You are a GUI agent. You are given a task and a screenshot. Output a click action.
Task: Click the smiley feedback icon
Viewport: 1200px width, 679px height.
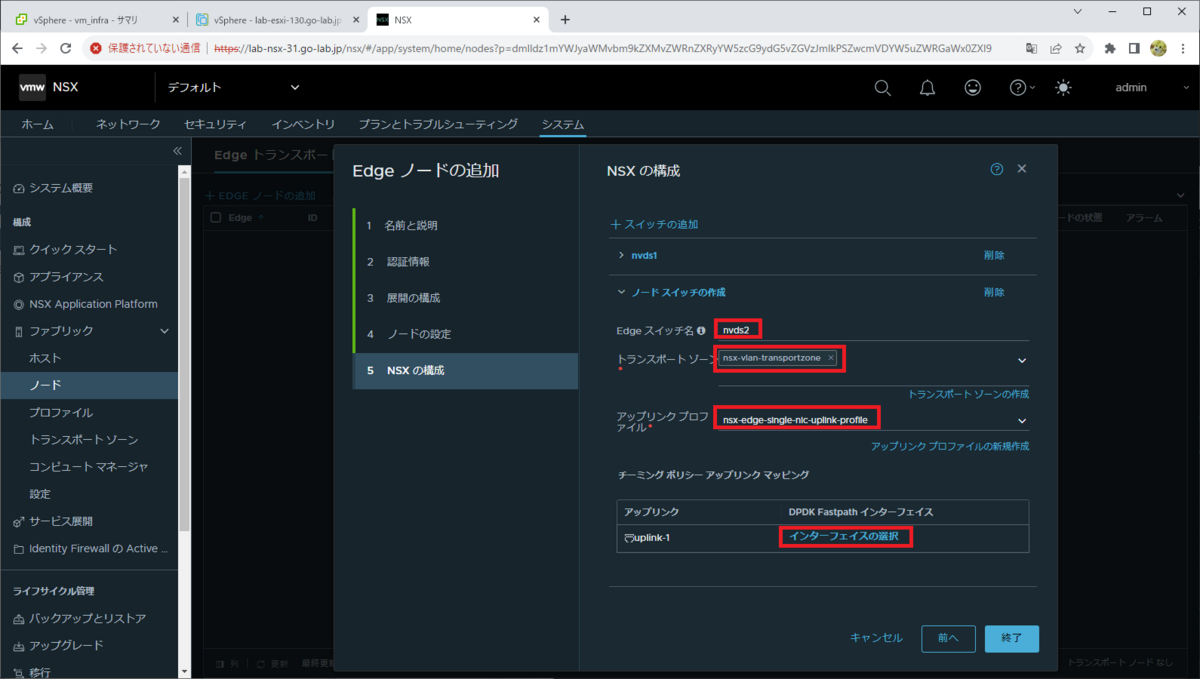coord(972,88)
